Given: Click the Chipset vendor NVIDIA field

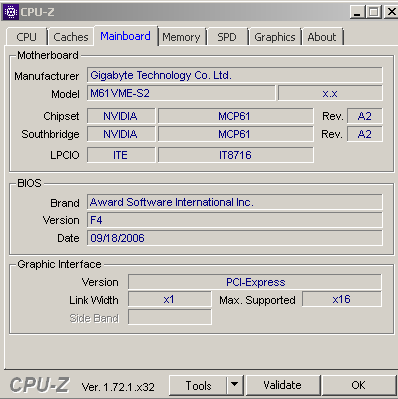Looking at the screenshot, I should pos(121,116).
